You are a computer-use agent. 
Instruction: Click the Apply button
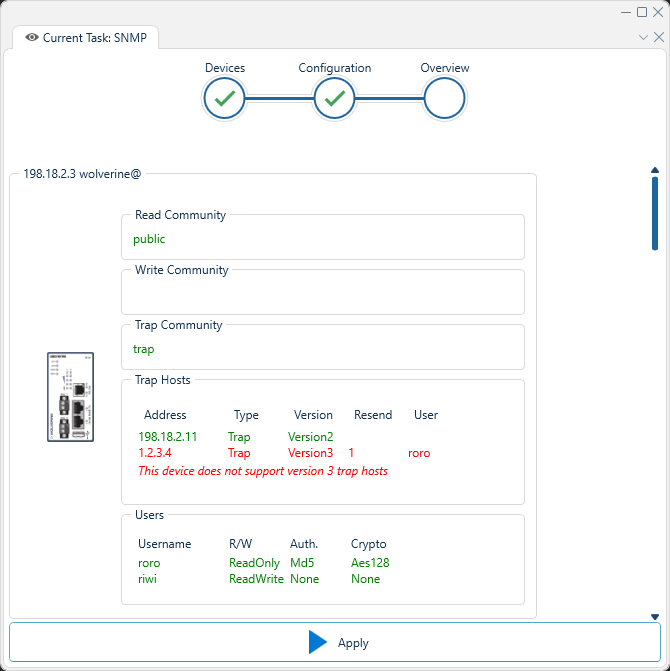click(335, 642)
